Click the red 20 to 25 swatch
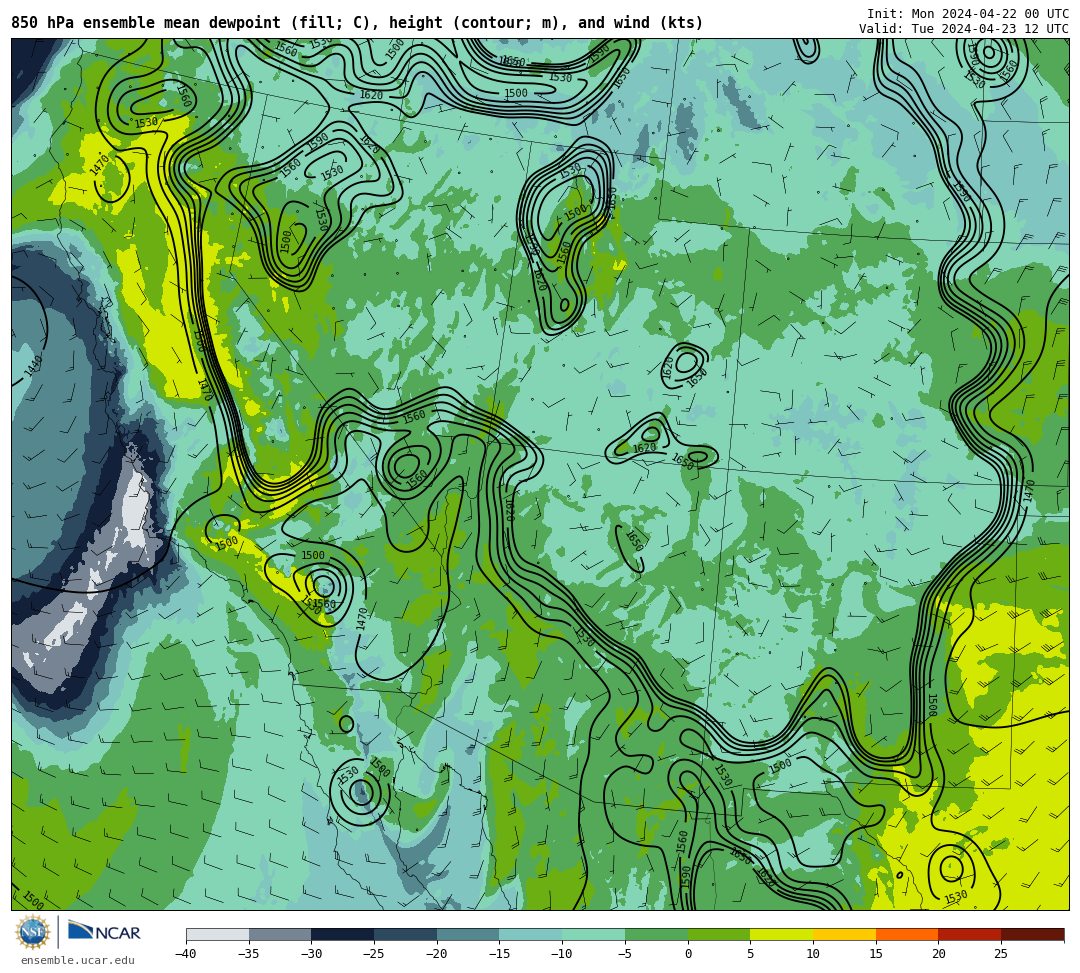1080x973 pixels. pyautogui.click(x=969, y=934)
